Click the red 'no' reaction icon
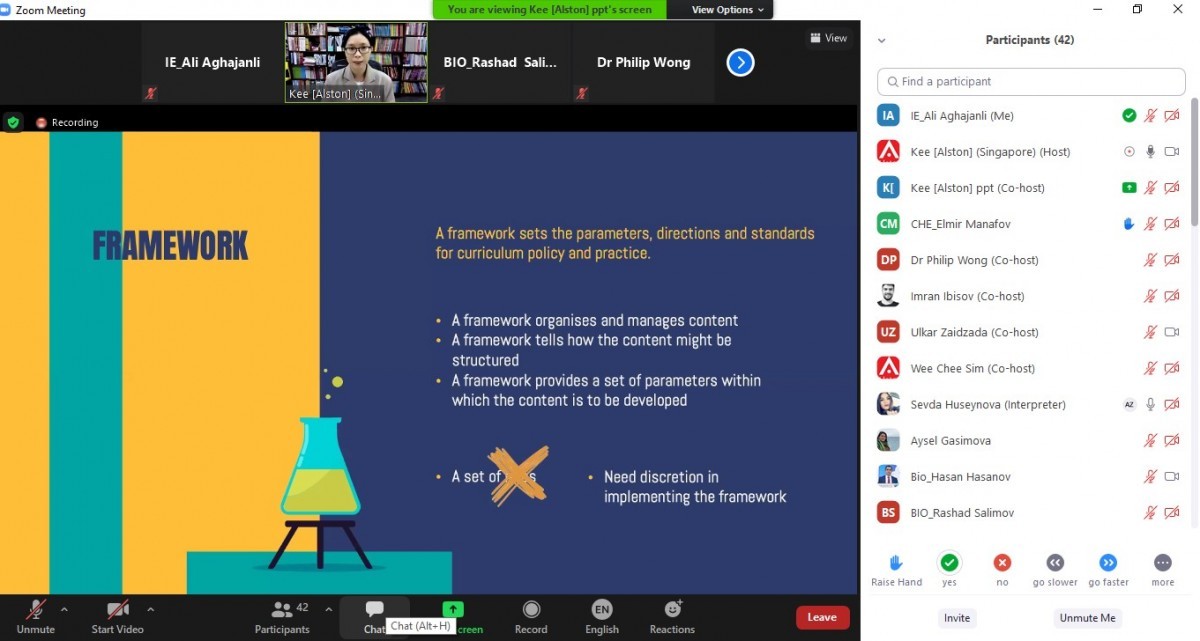The width and height of the screenshot is (1200, 641). [x=1002, y=563]
